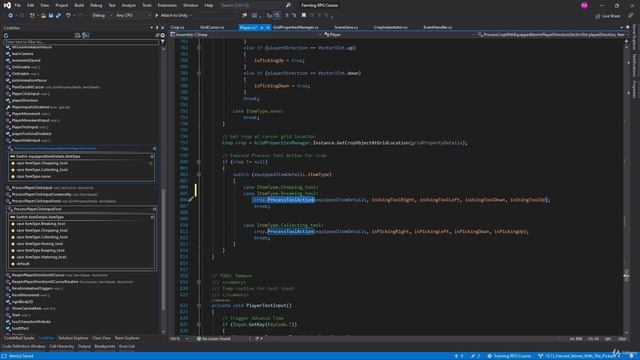The height and width of the screenshot is (360, 640).
Task: Collapse the ProcessPlayerClickInputTool node
Action: coord(154,209)
